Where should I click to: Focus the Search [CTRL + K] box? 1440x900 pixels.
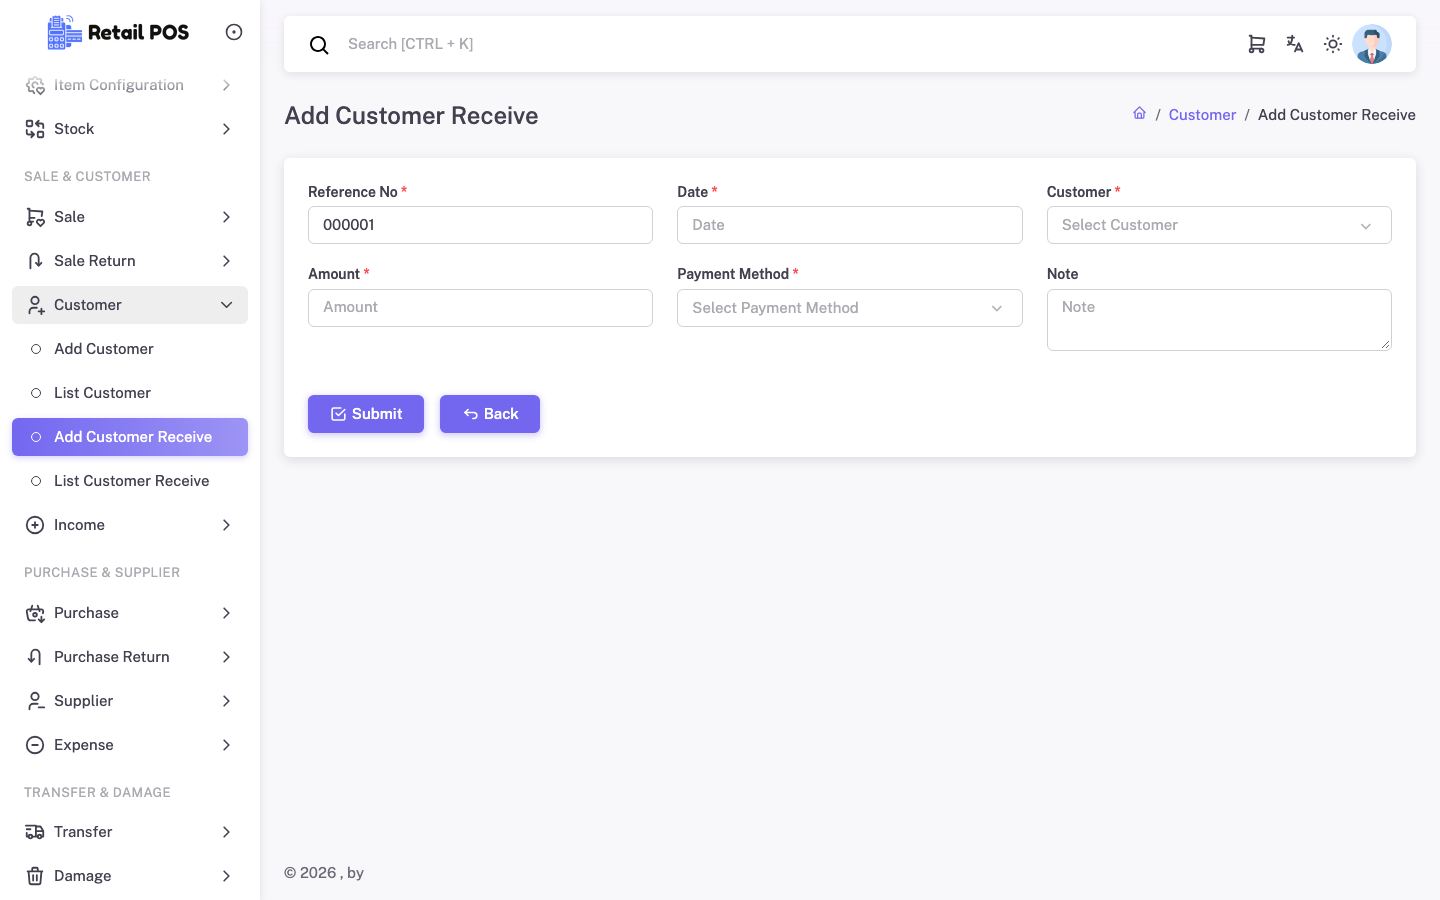(780, 44)
